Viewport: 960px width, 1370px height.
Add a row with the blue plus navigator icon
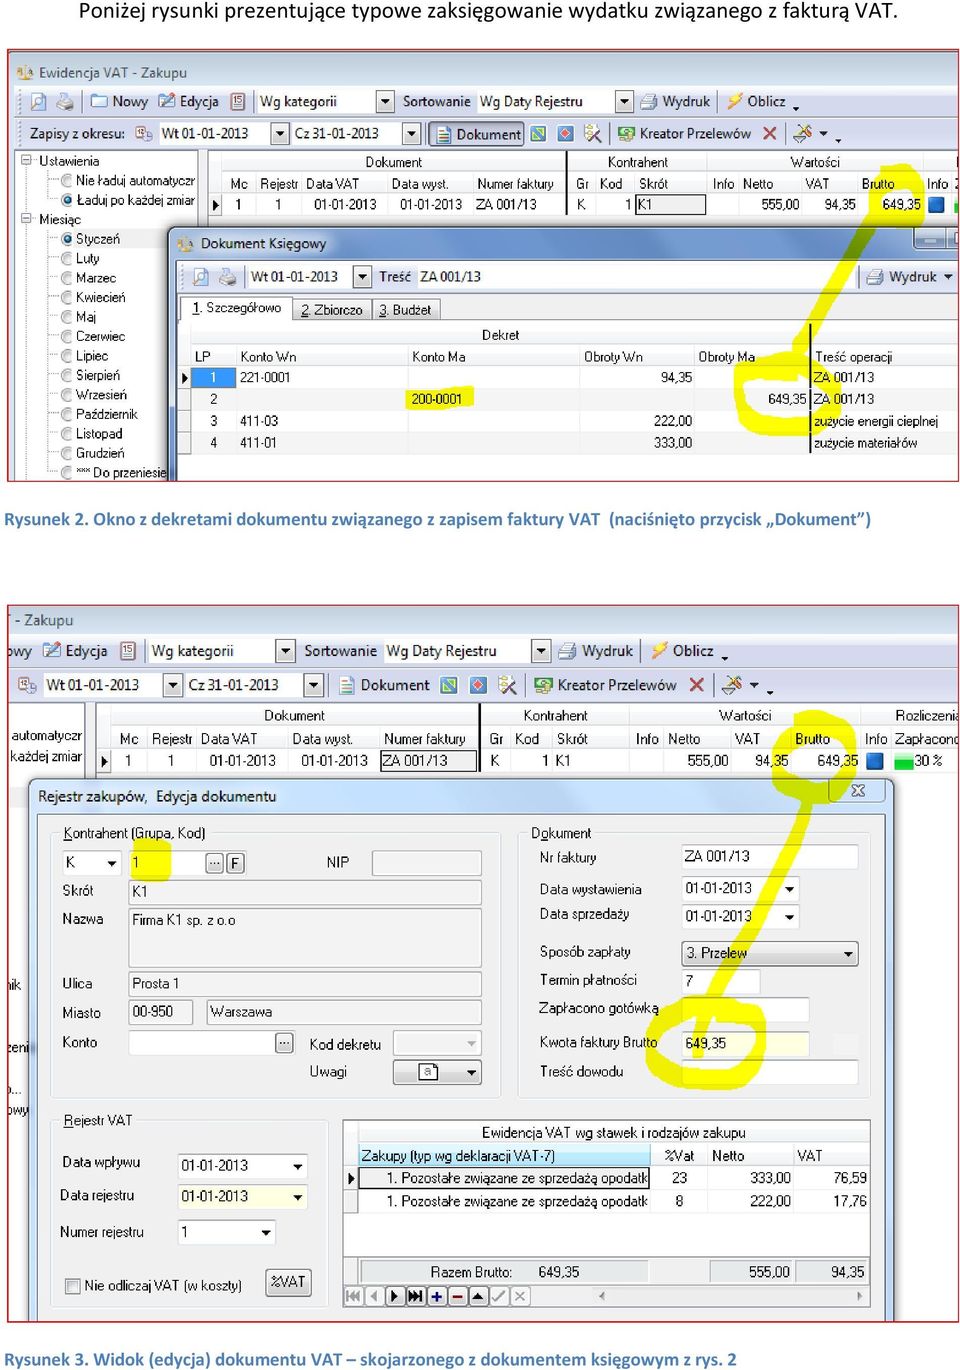(436, 1296)
